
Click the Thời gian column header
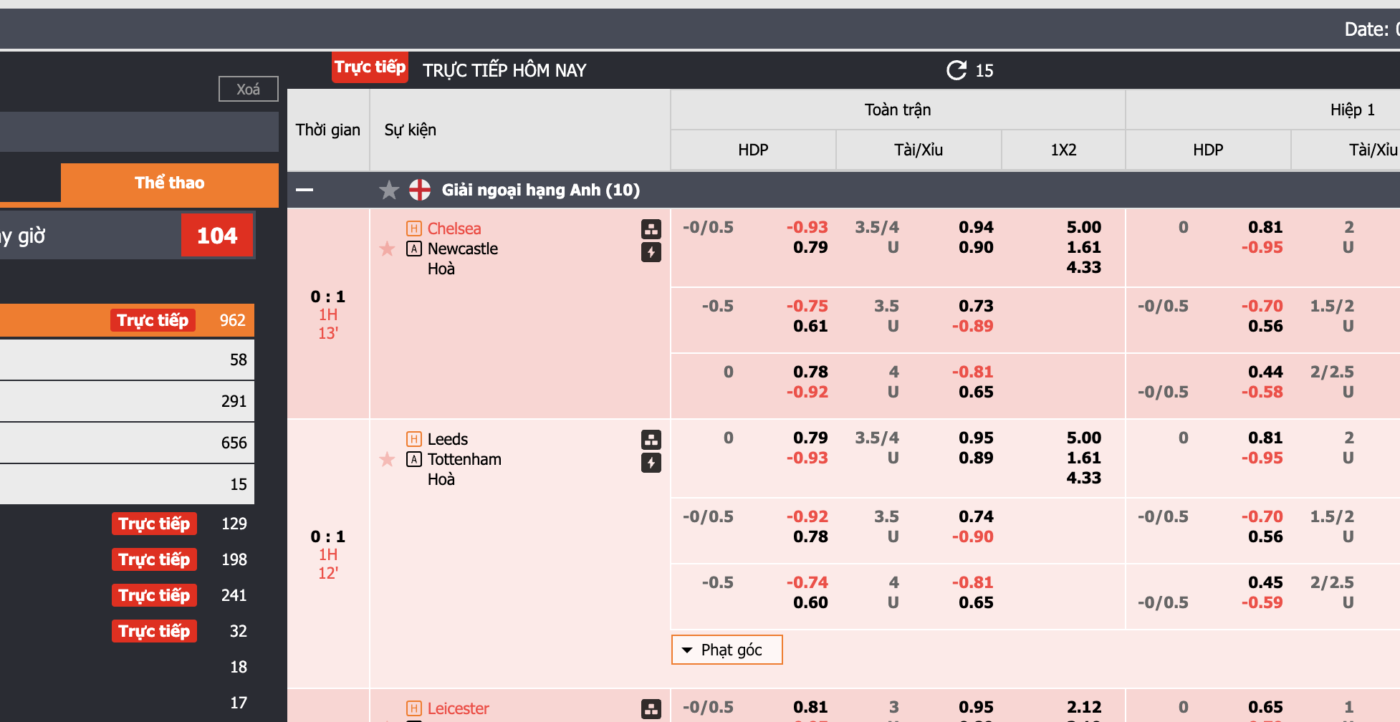point(328,130)
